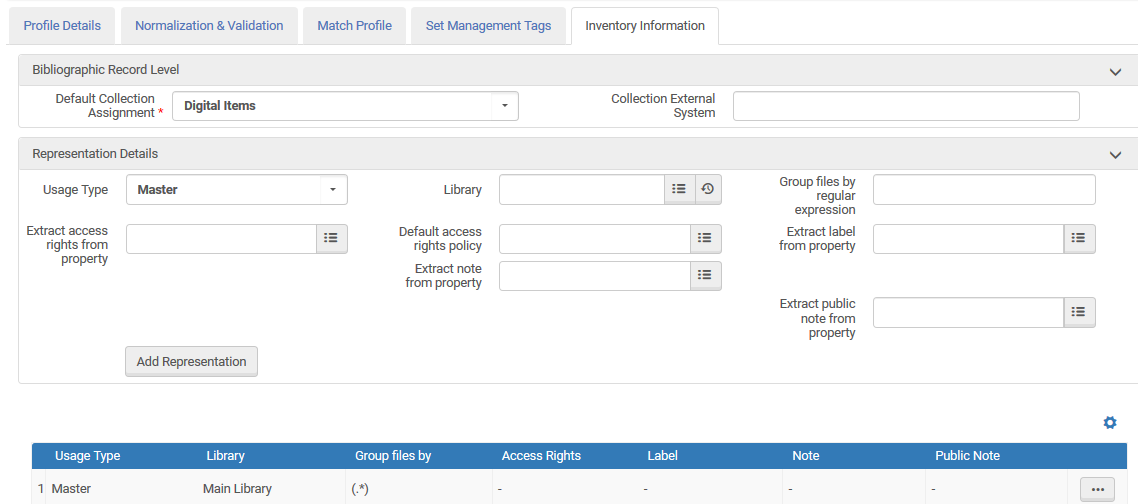Open the Match Profile tab

[354, 26]
